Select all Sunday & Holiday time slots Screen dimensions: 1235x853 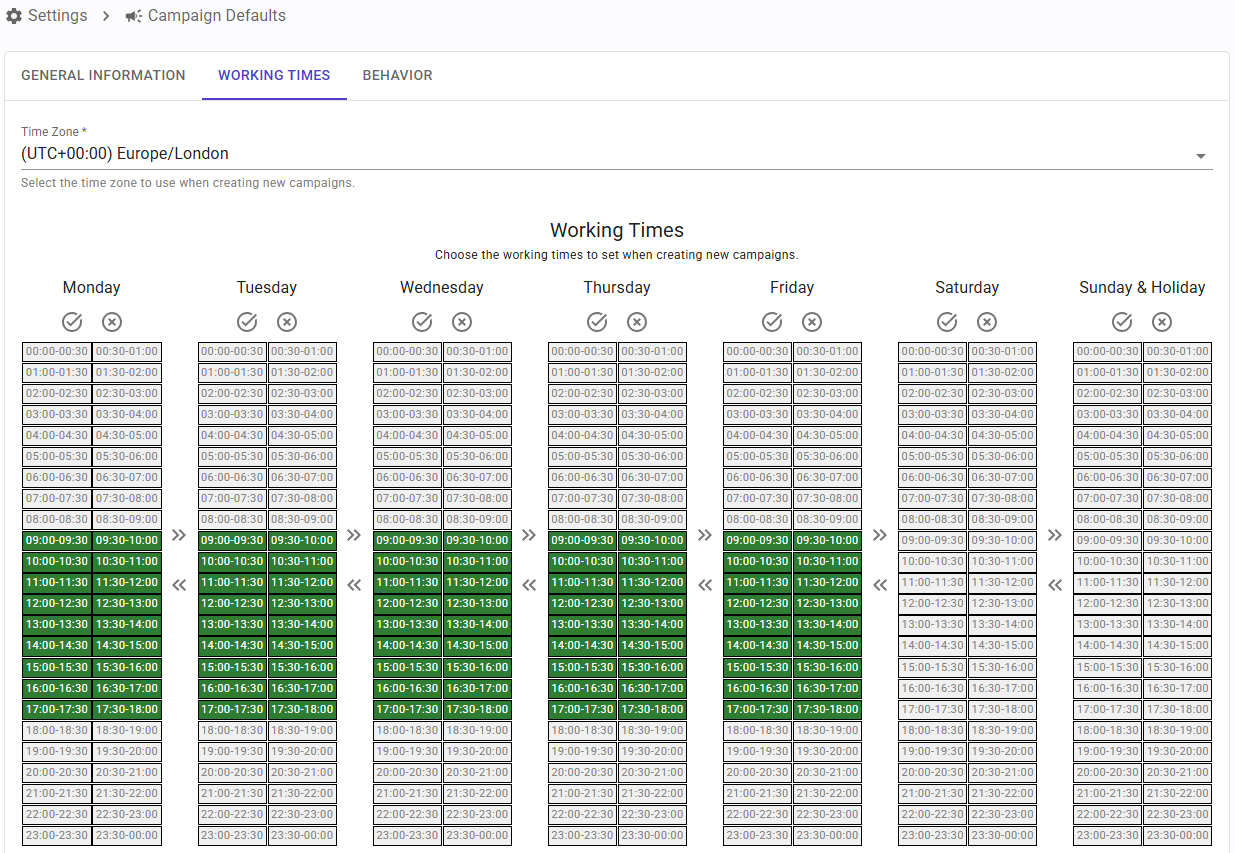(x=1122, y=322)
